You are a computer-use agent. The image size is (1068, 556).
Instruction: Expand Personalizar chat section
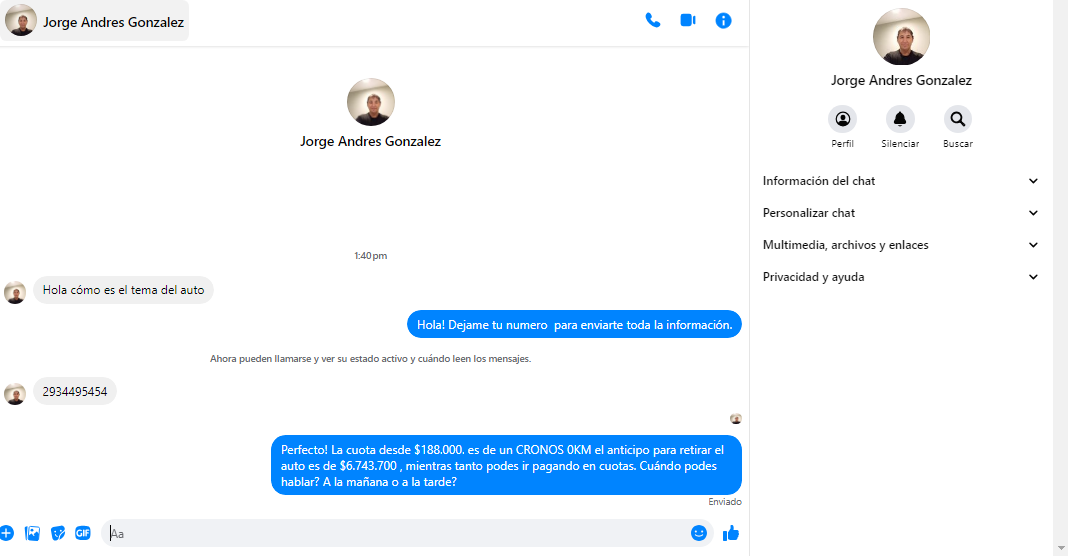point(901,213)
